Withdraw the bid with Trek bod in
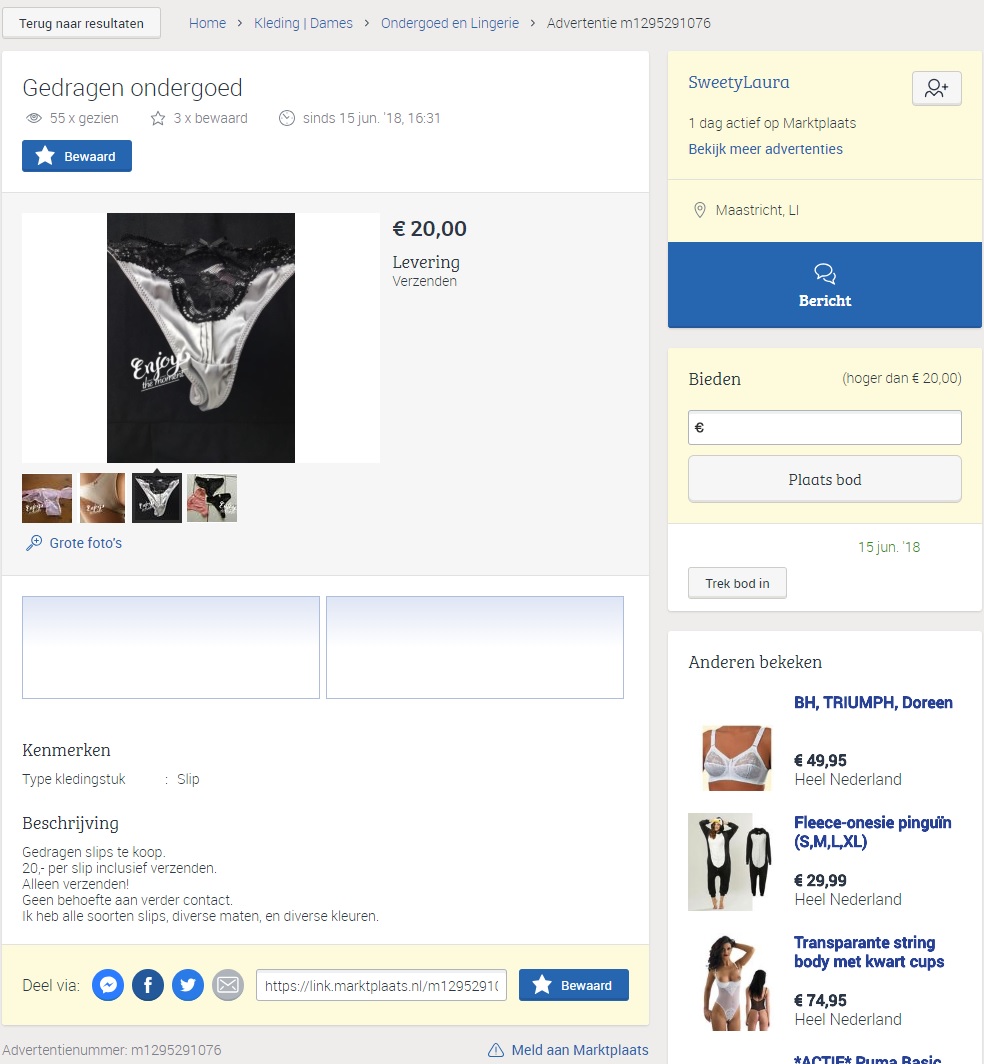This screenshot has height=1064, width=984. click(x=737, y=583)
